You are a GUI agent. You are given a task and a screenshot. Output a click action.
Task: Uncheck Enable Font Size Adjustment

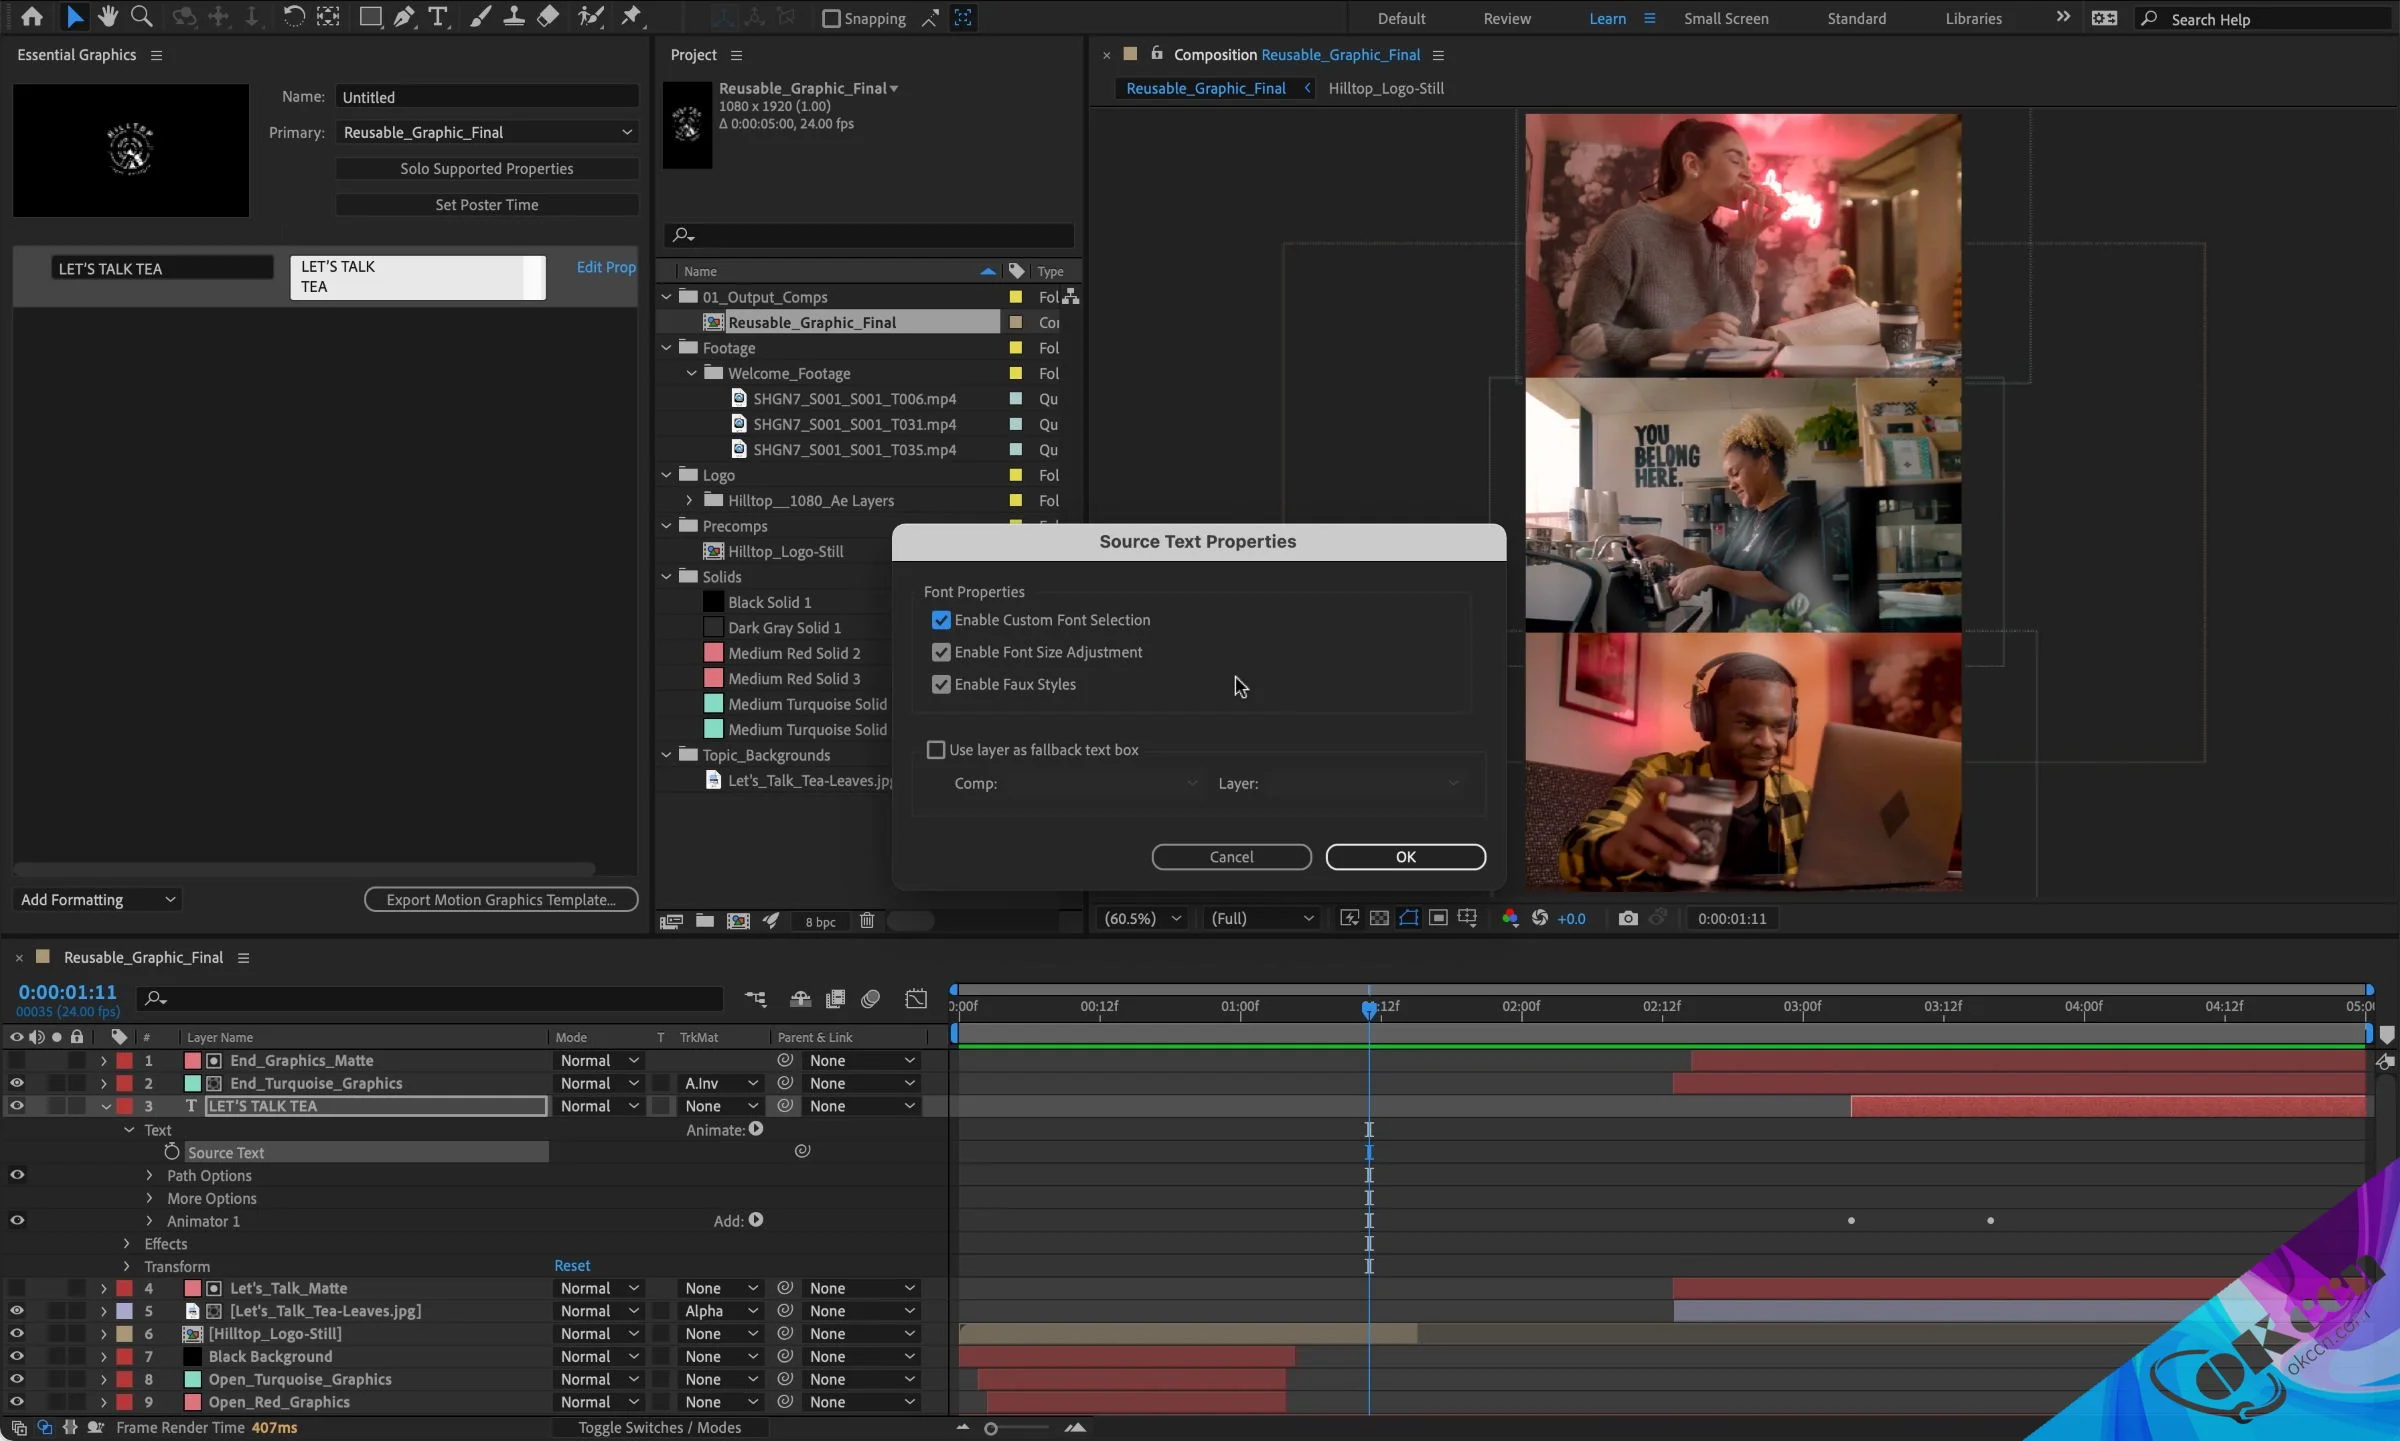(941, 652)
